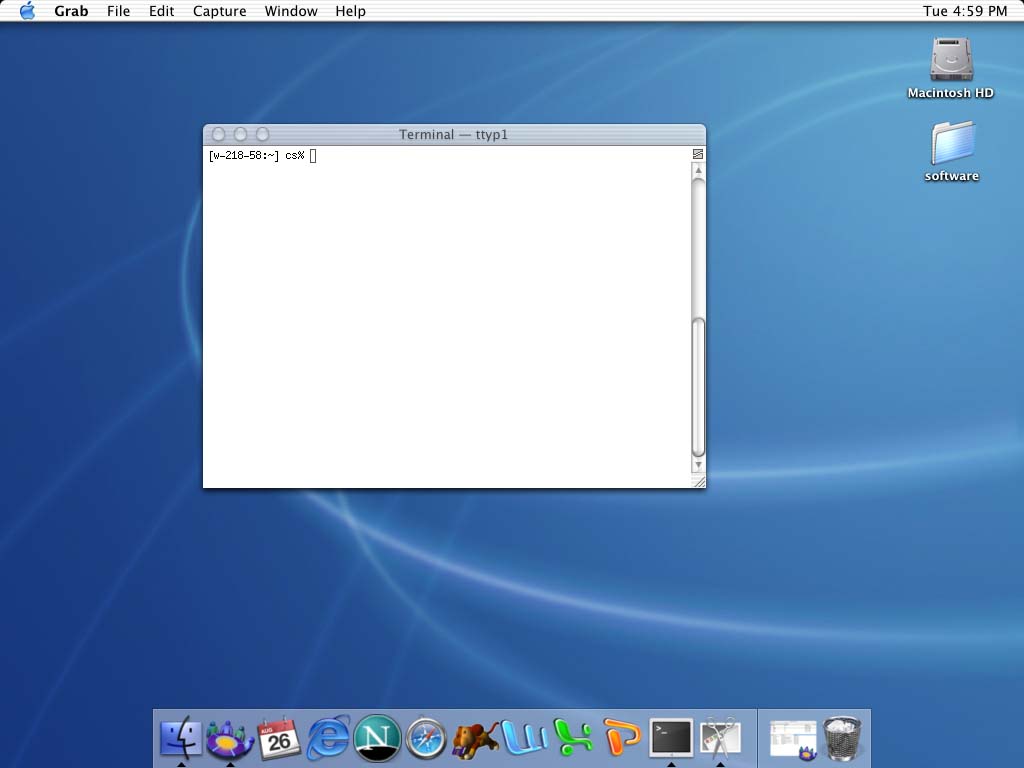Launch Fetch dog icon in dock
This screenshot has height=768, width=1024.
[475, 739]
